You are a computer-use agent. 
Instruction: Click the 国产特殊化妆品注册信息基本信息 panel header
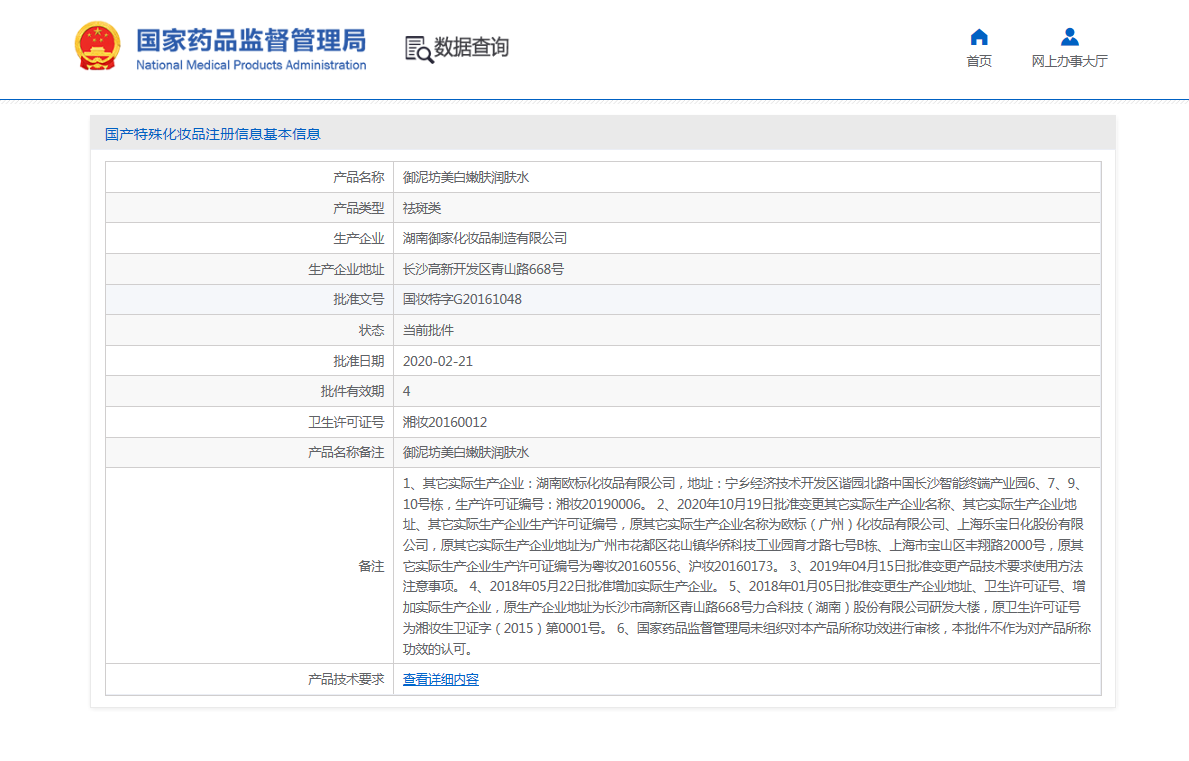point(212,134)
